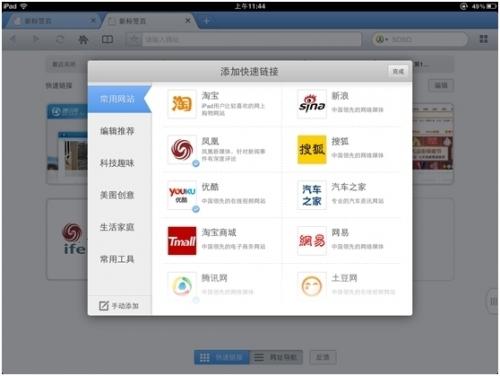The height and width of the screenshot is (376, 500).
Task: Open the bookmarks book icon
Action: point(107,40)
